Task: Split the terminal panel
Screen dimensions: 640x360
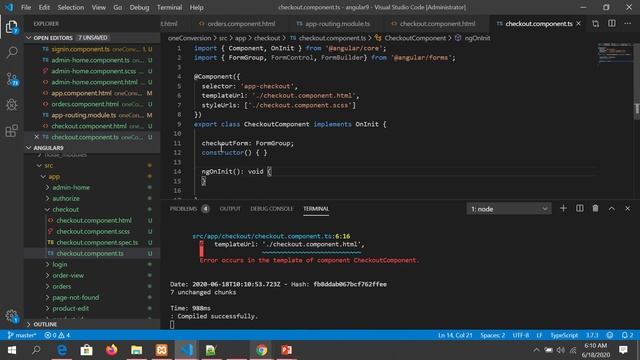Action: tap(580, 209)
